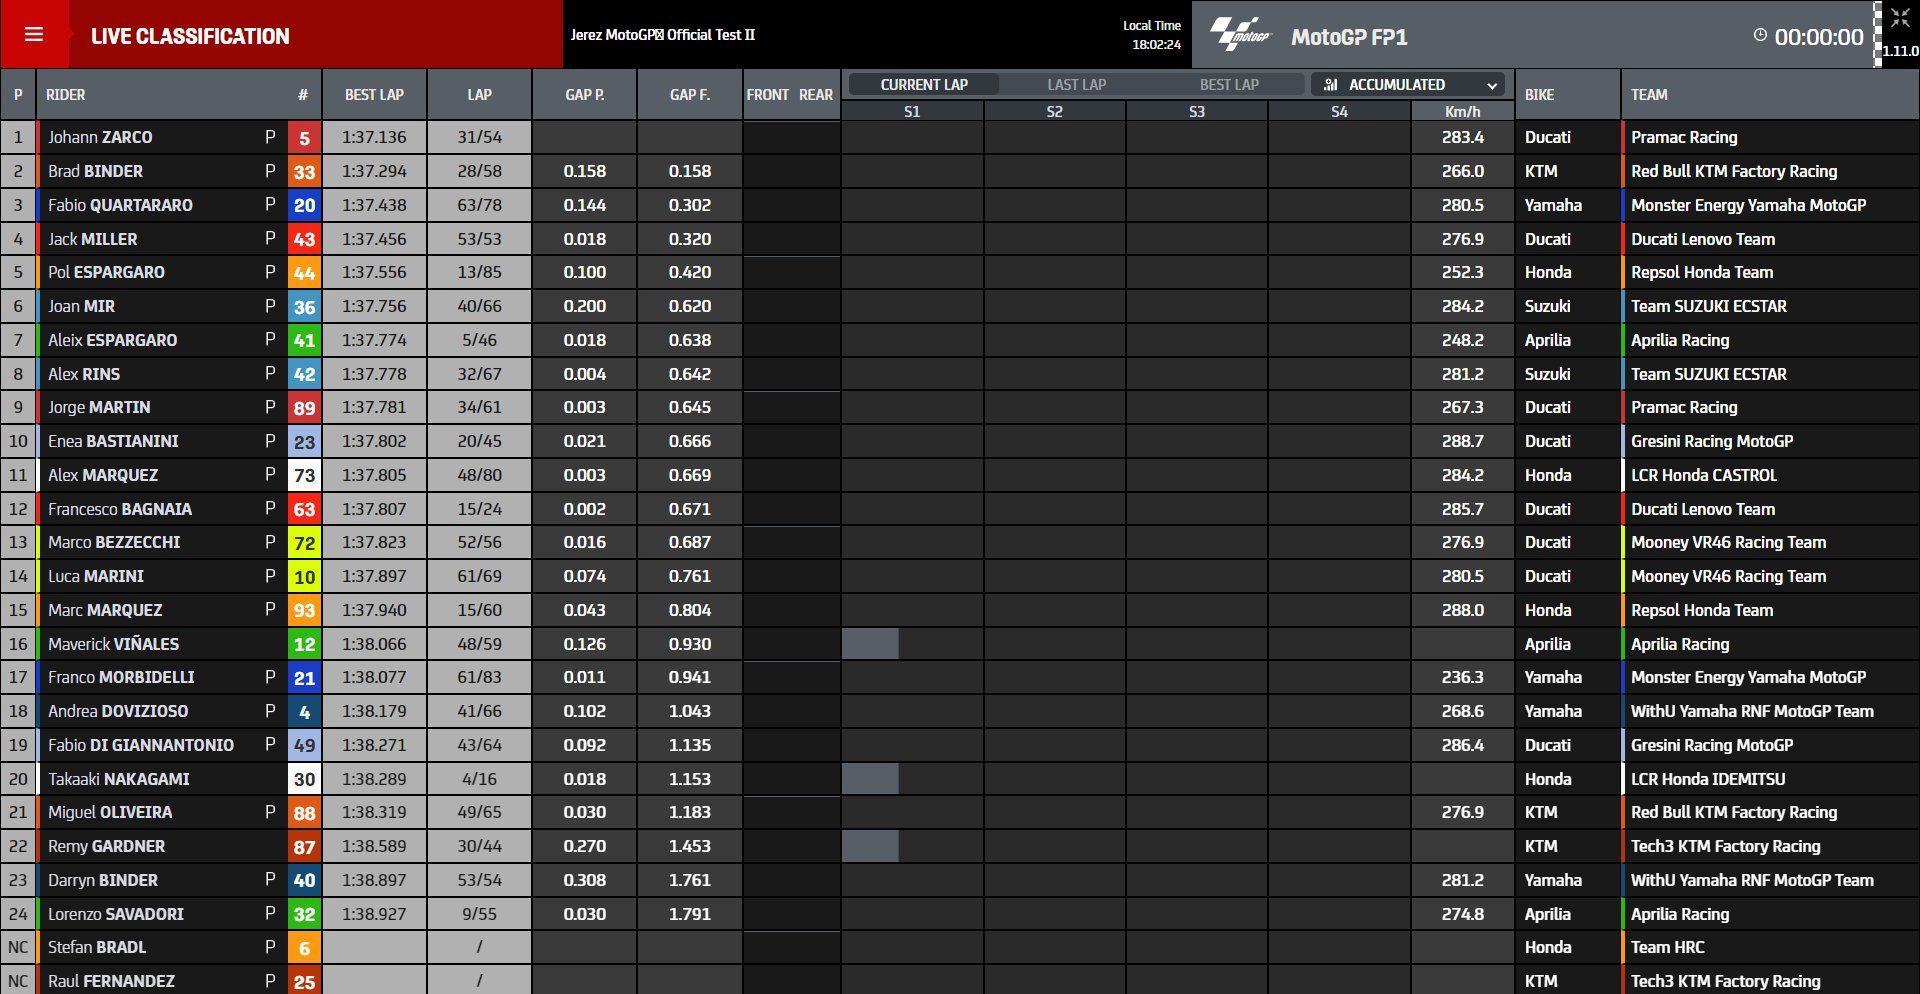Click Pramac Racing team in first row
The image size is (1920, 994).
click(1684, 138)
